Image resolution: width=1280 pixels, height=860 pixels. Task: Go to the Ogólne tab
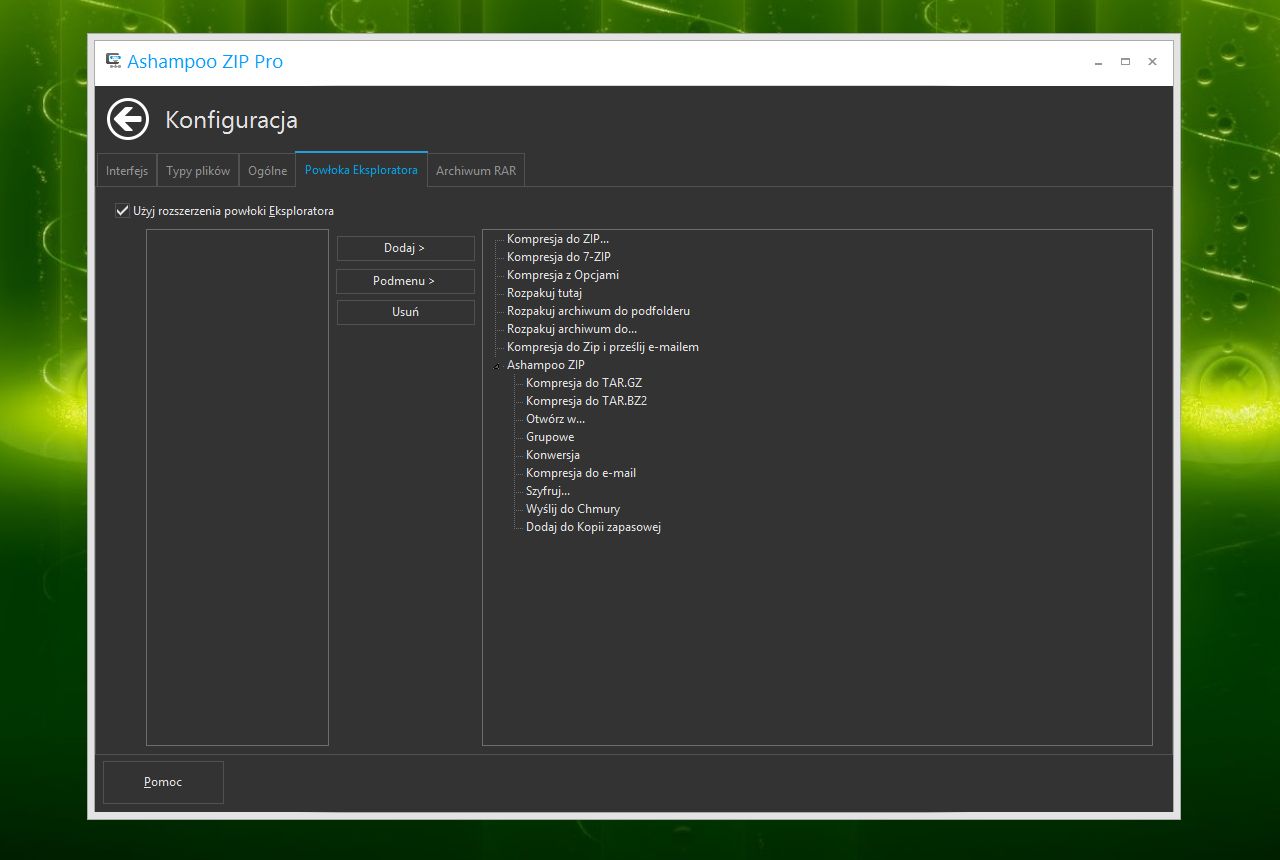[267, 171]
